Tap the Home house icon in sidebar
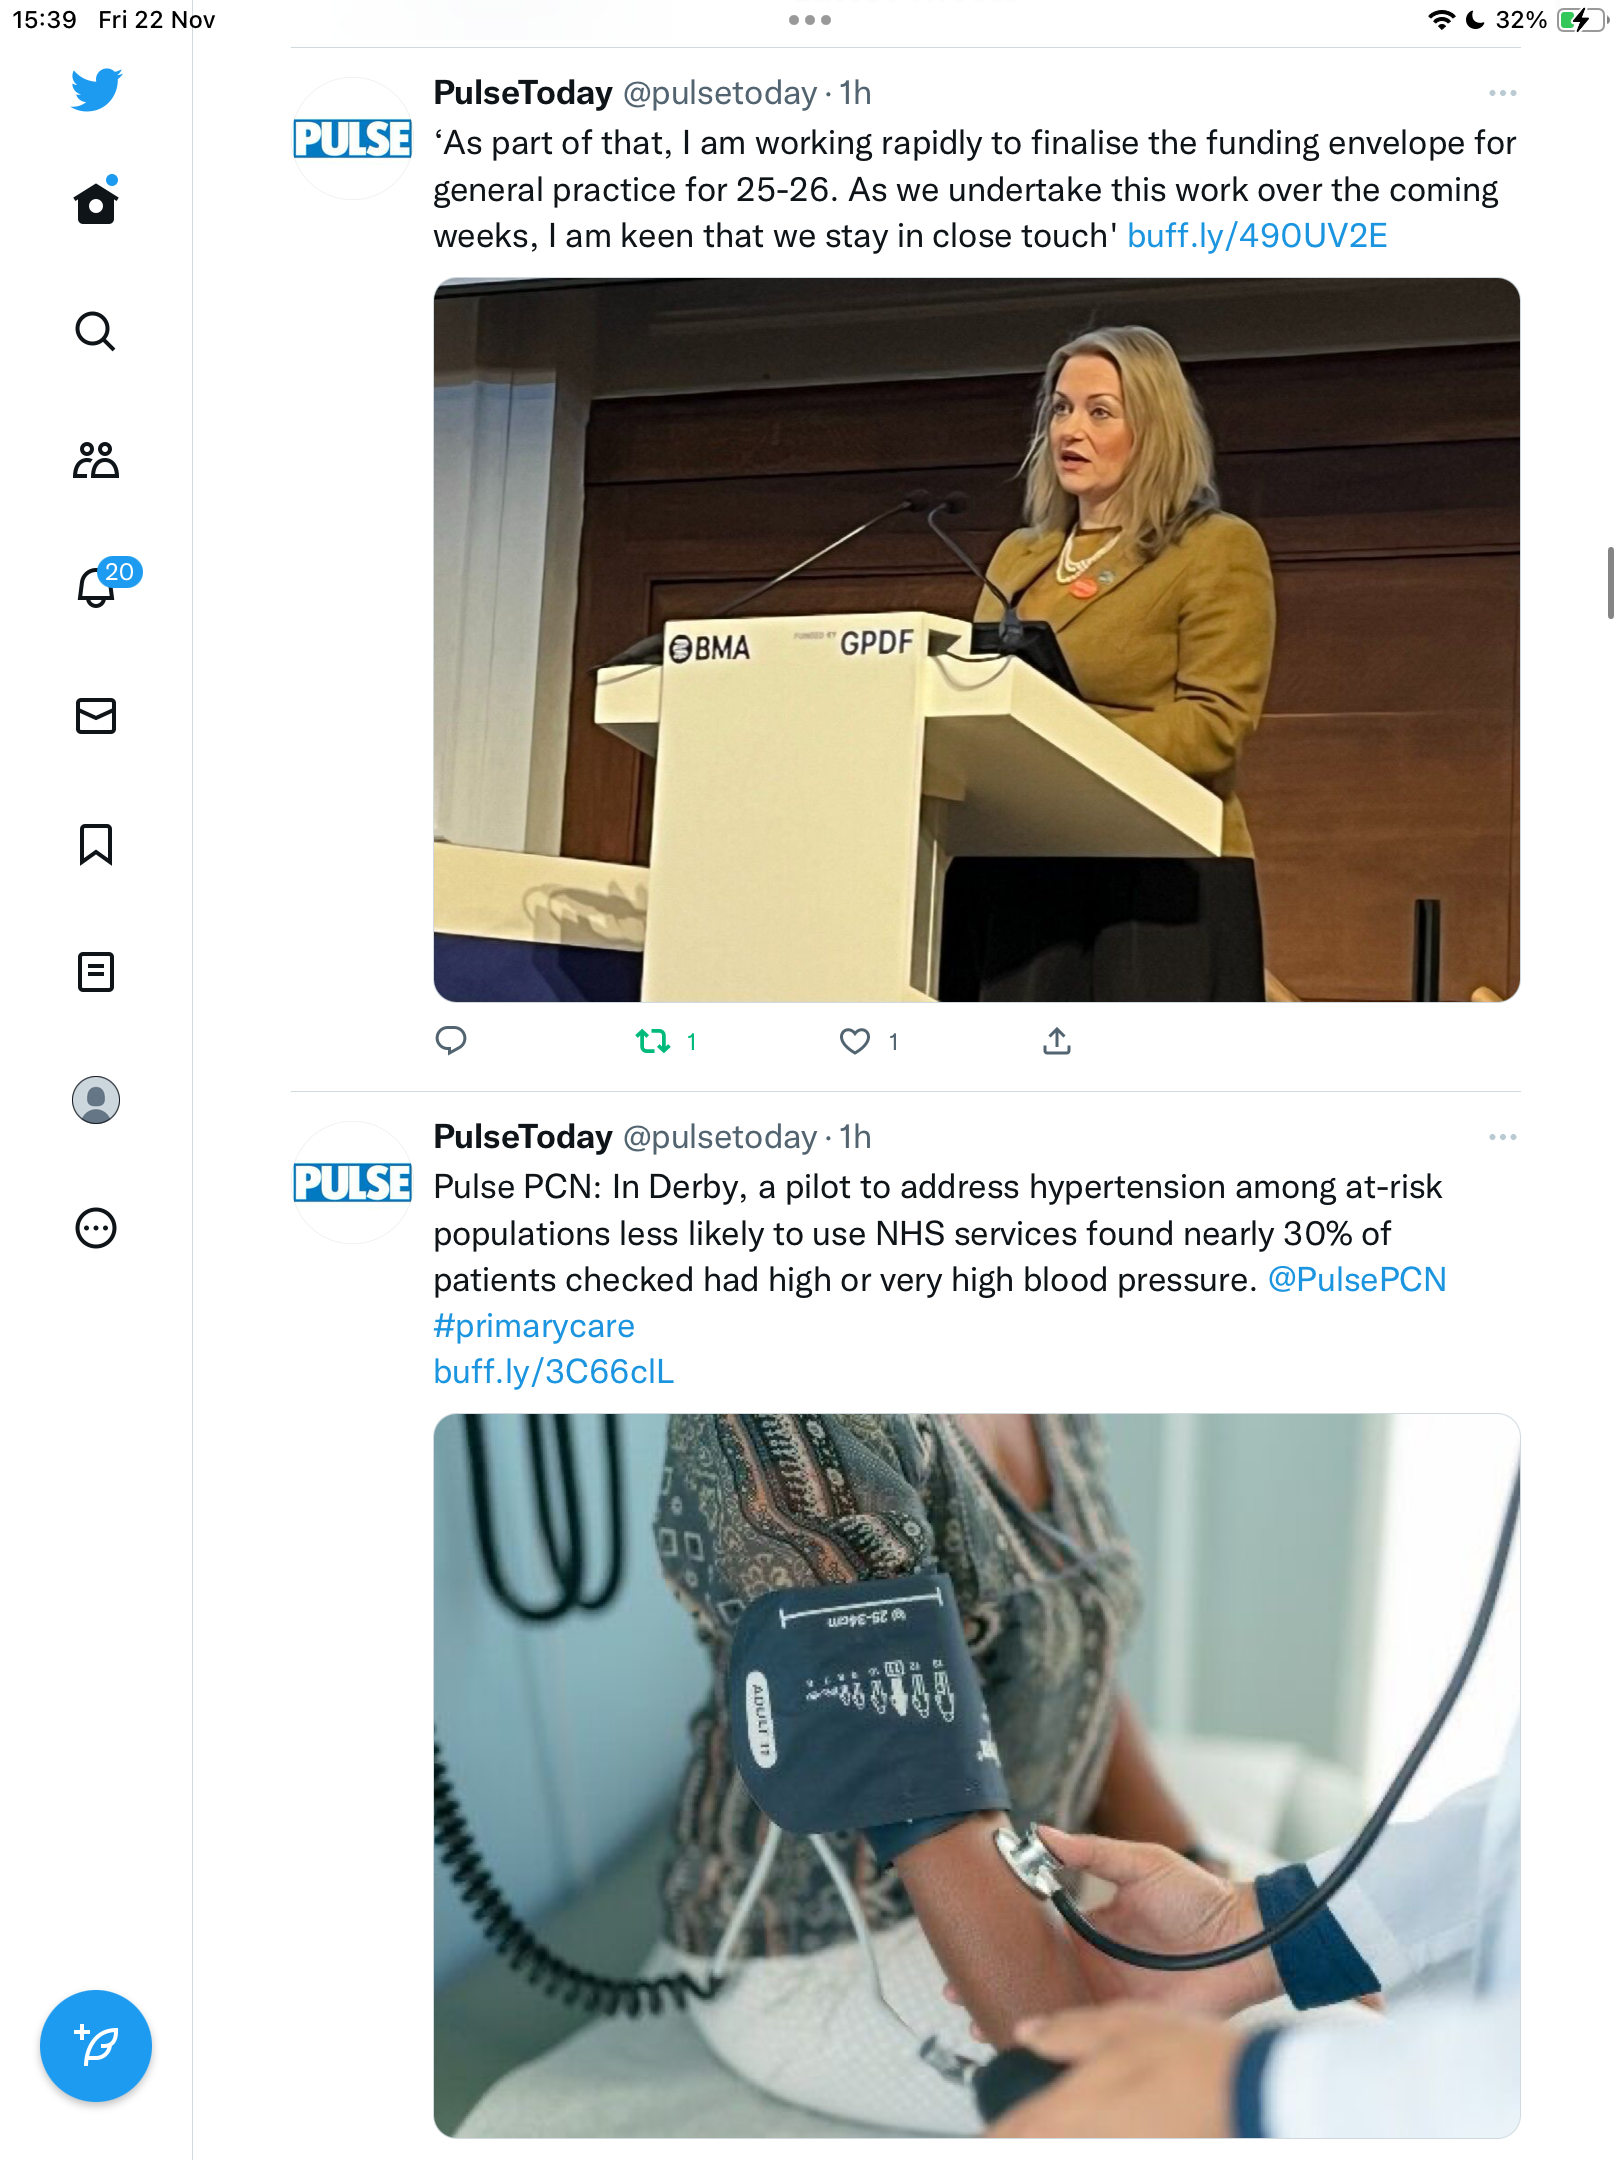This screenshot has width=1620, height=2160. (x=96, y=201)
